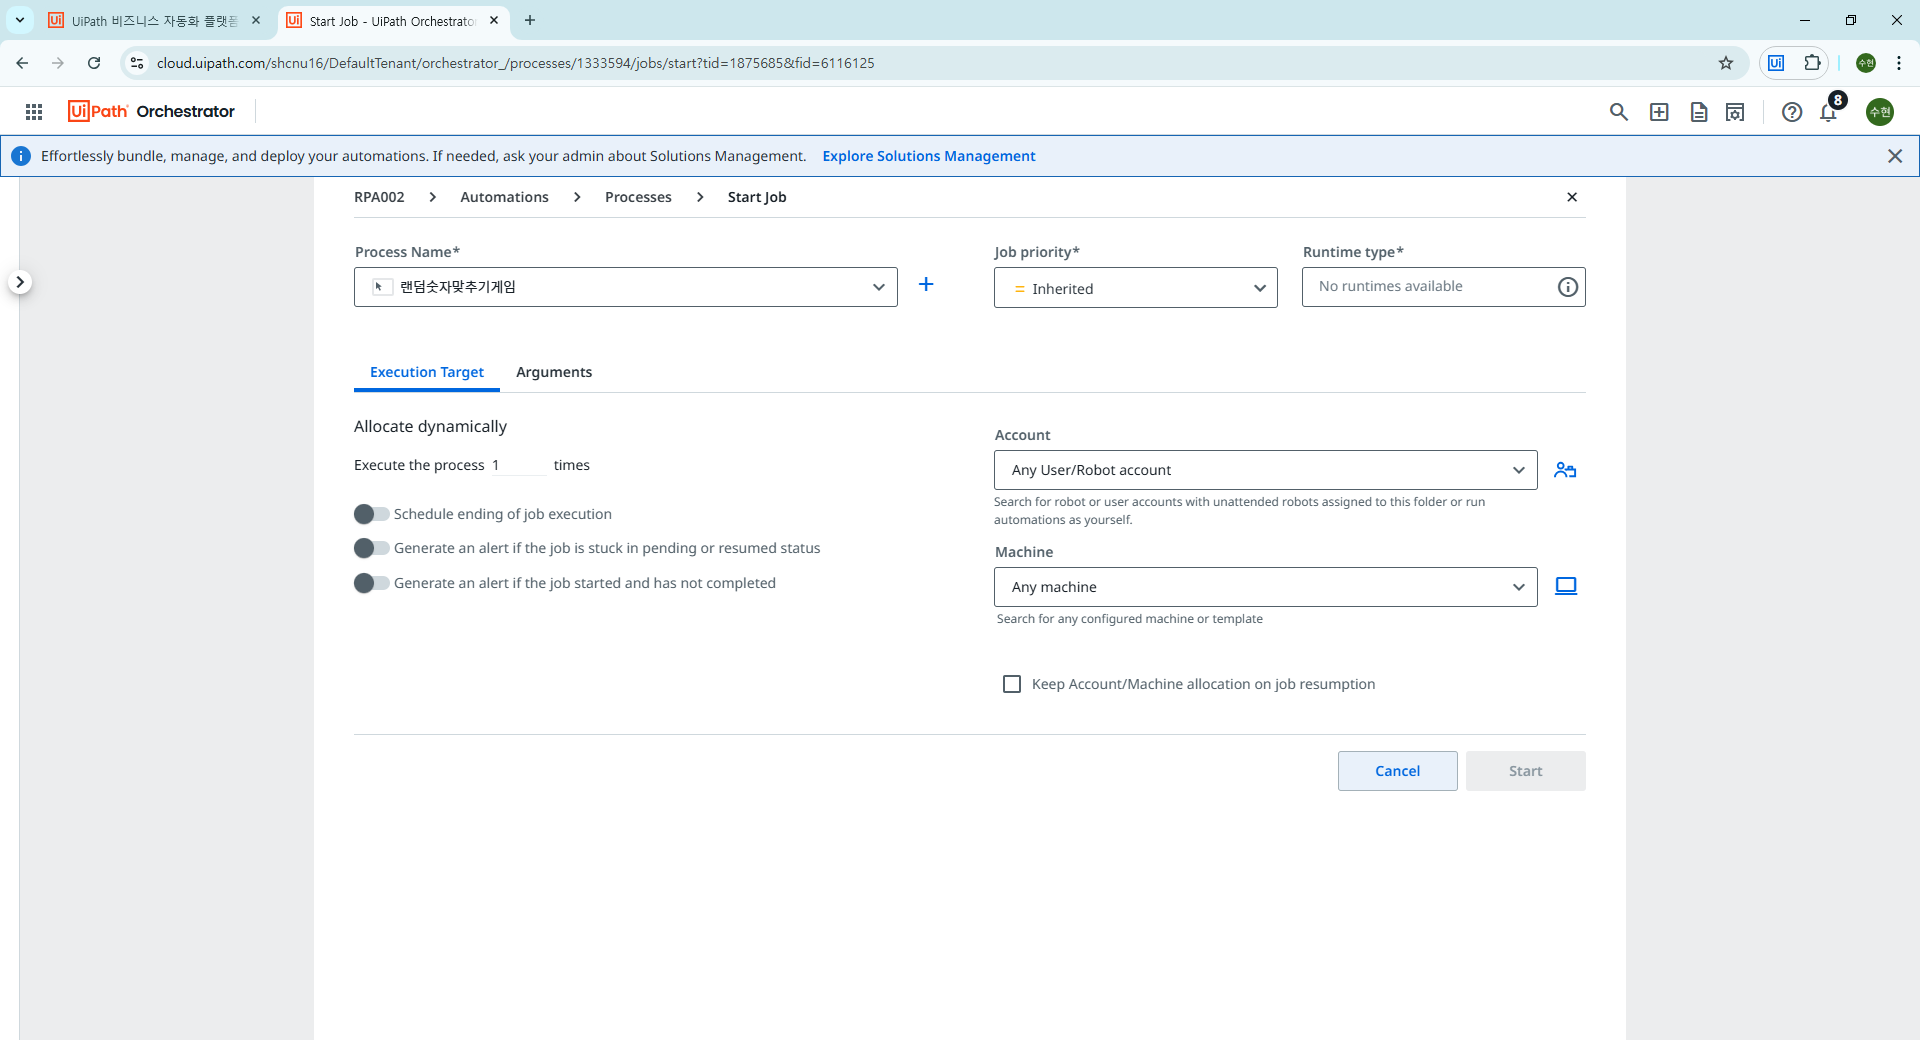Click the plus icon beside Process Name
The height and width of the screenshot is (1040, 1920).
coord(926,285)
